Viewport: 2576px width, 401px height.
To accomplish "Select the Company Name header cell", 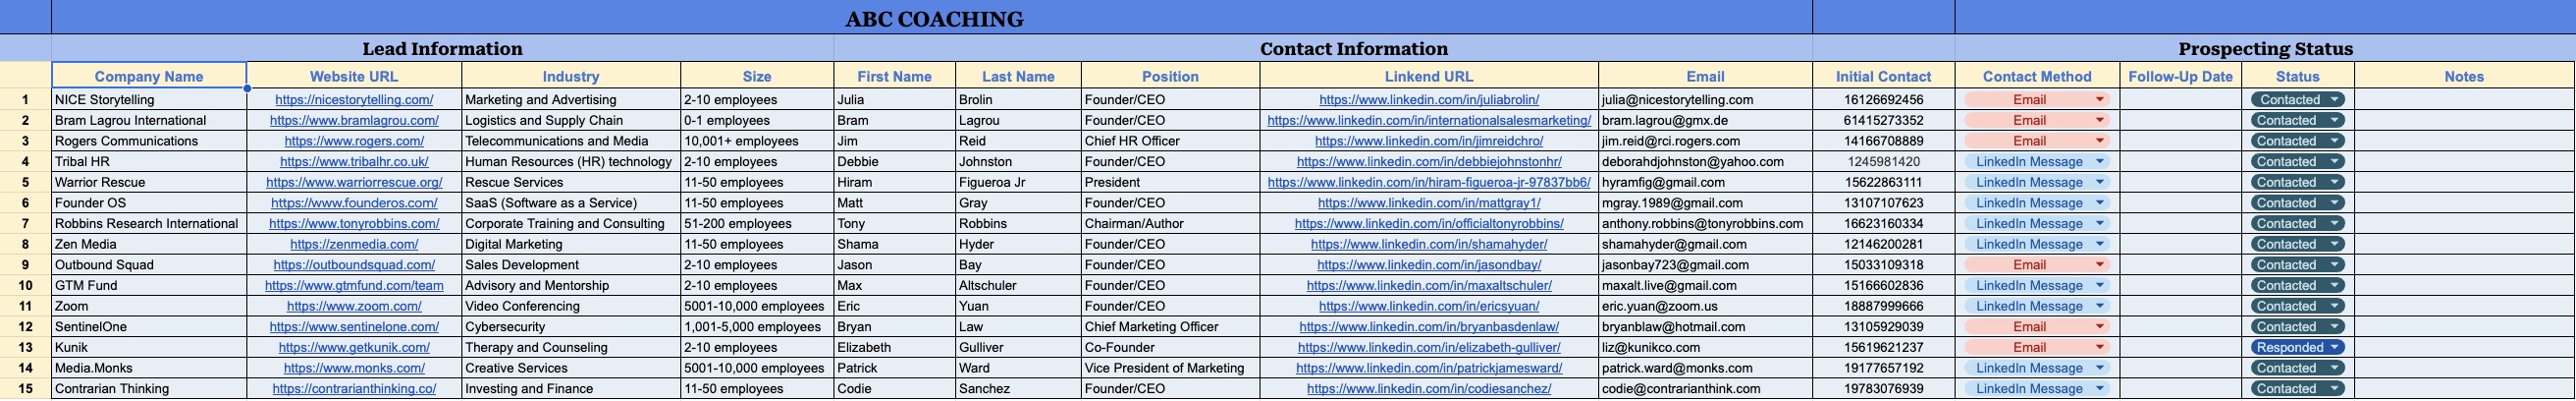I will [148, 76].
